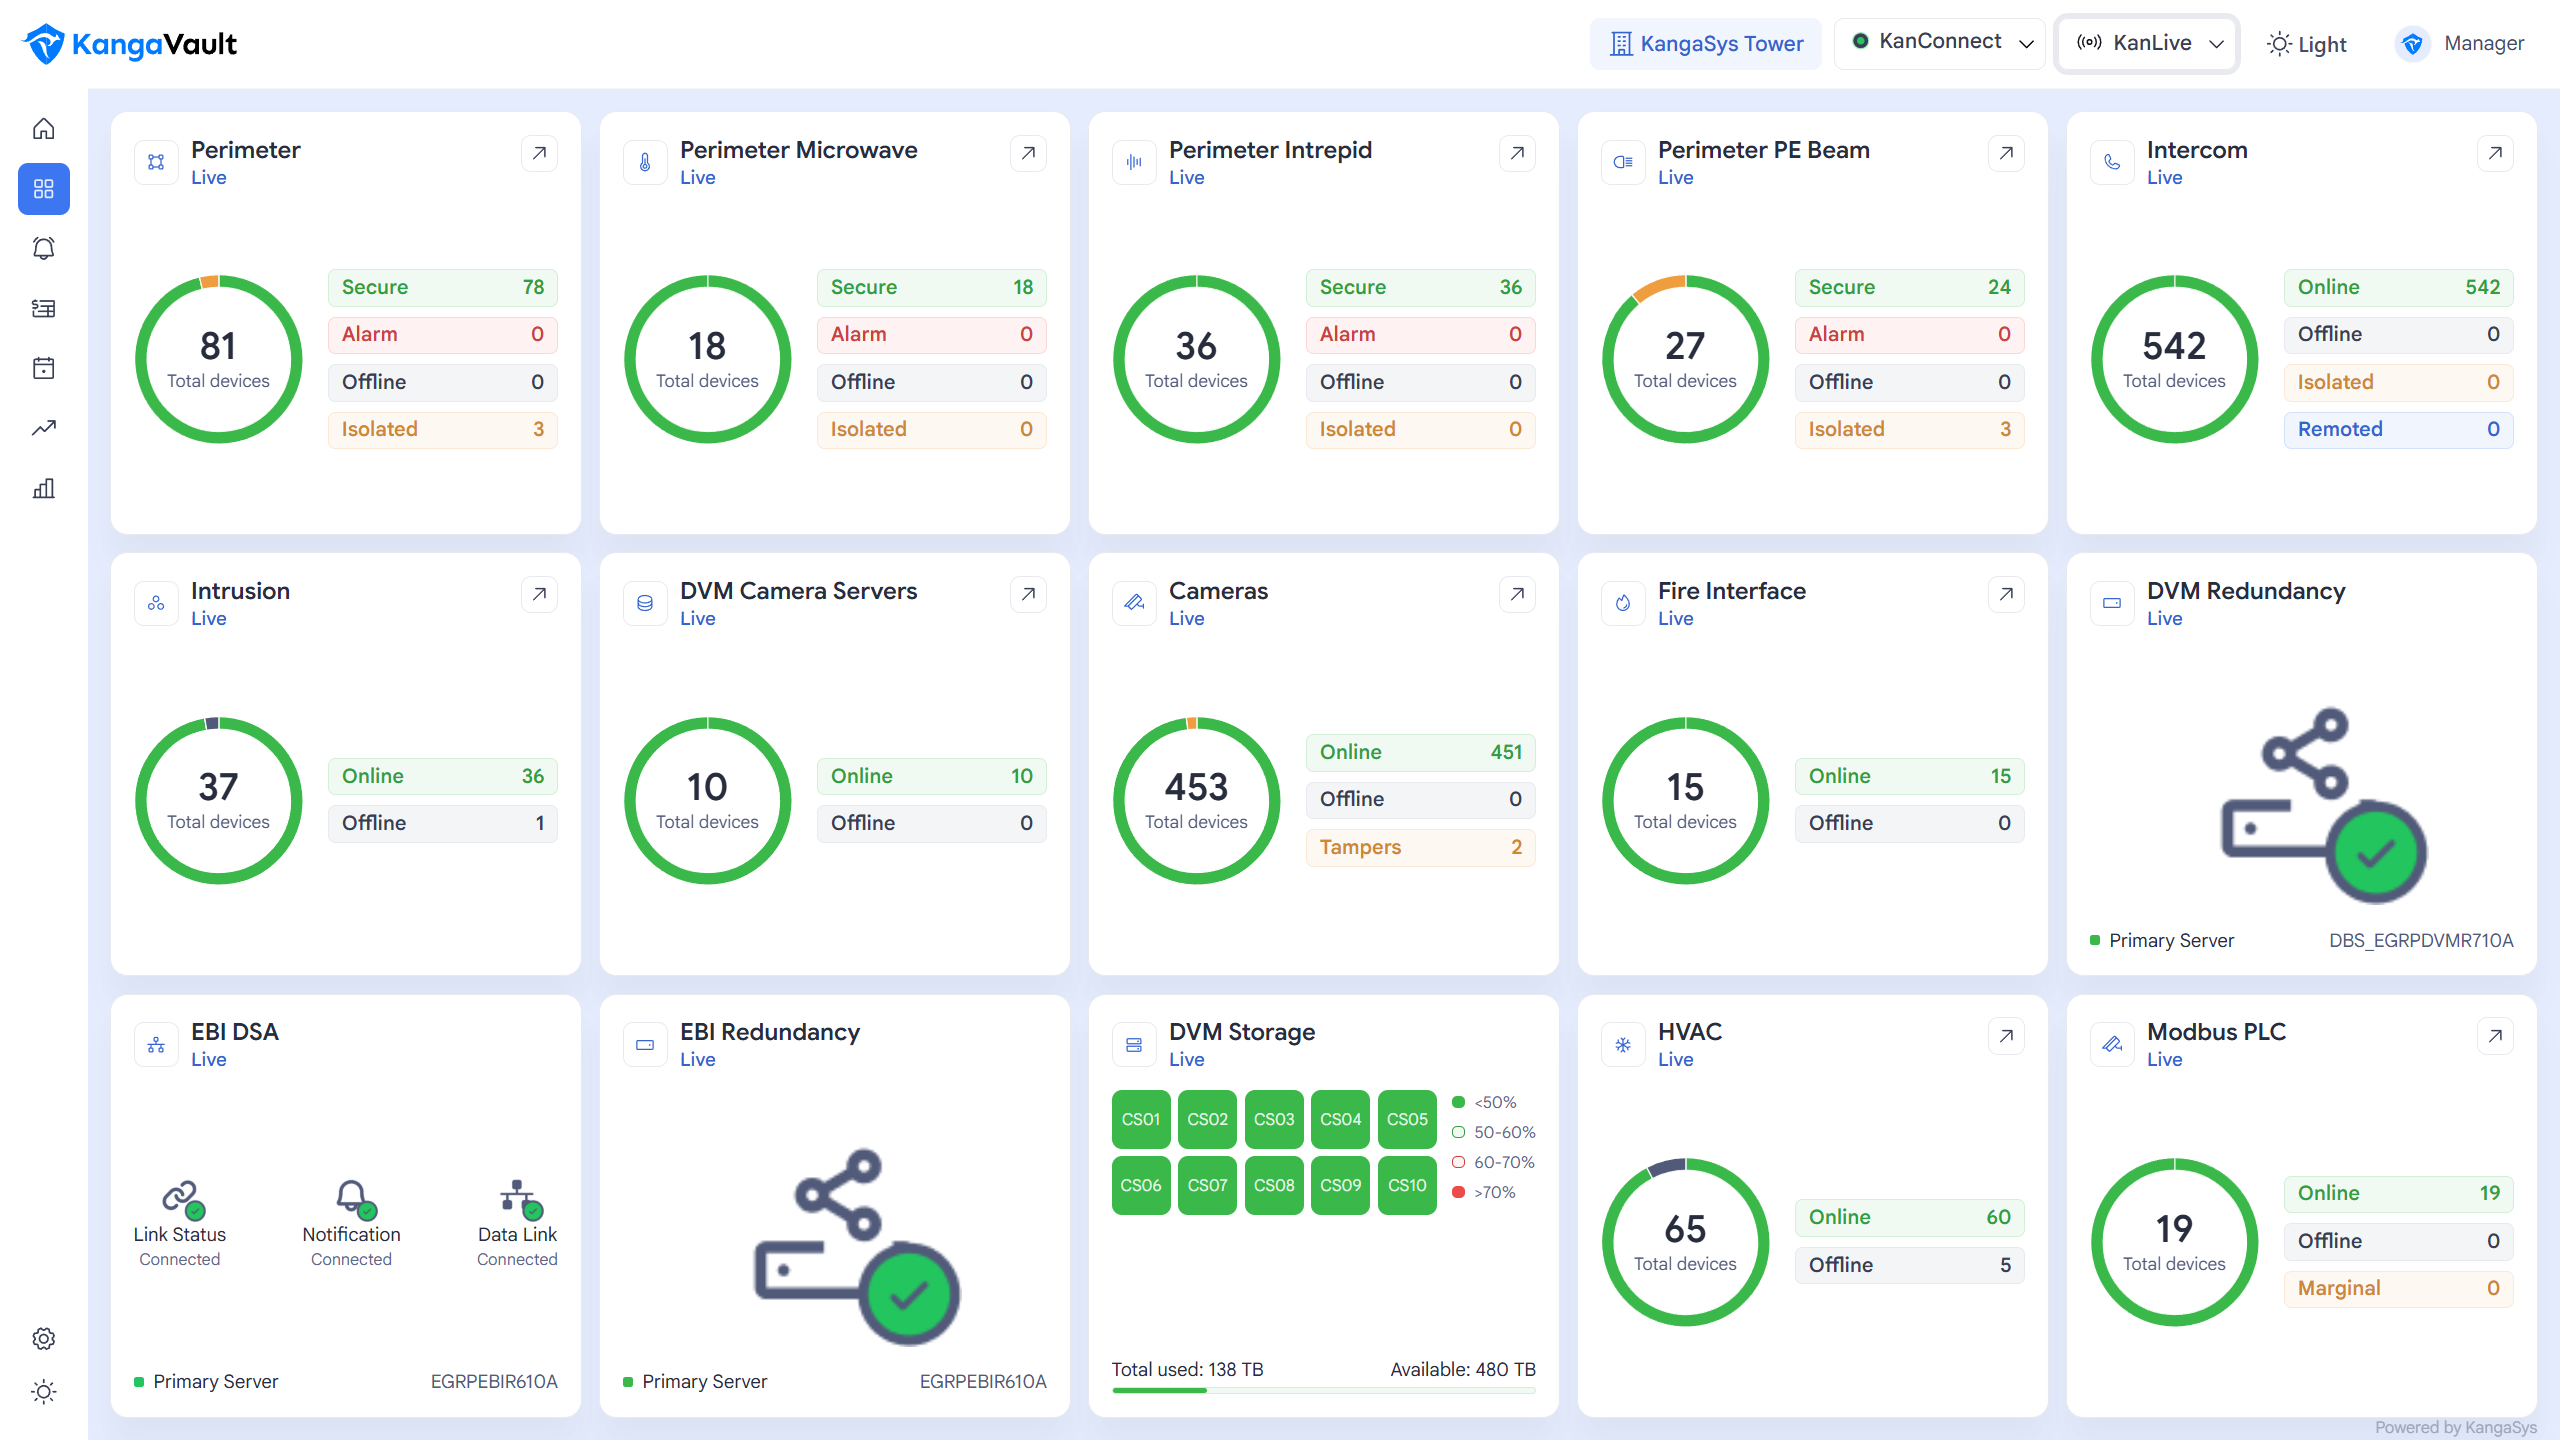Click HVAC Offline 5 row

[1910, 1265]
